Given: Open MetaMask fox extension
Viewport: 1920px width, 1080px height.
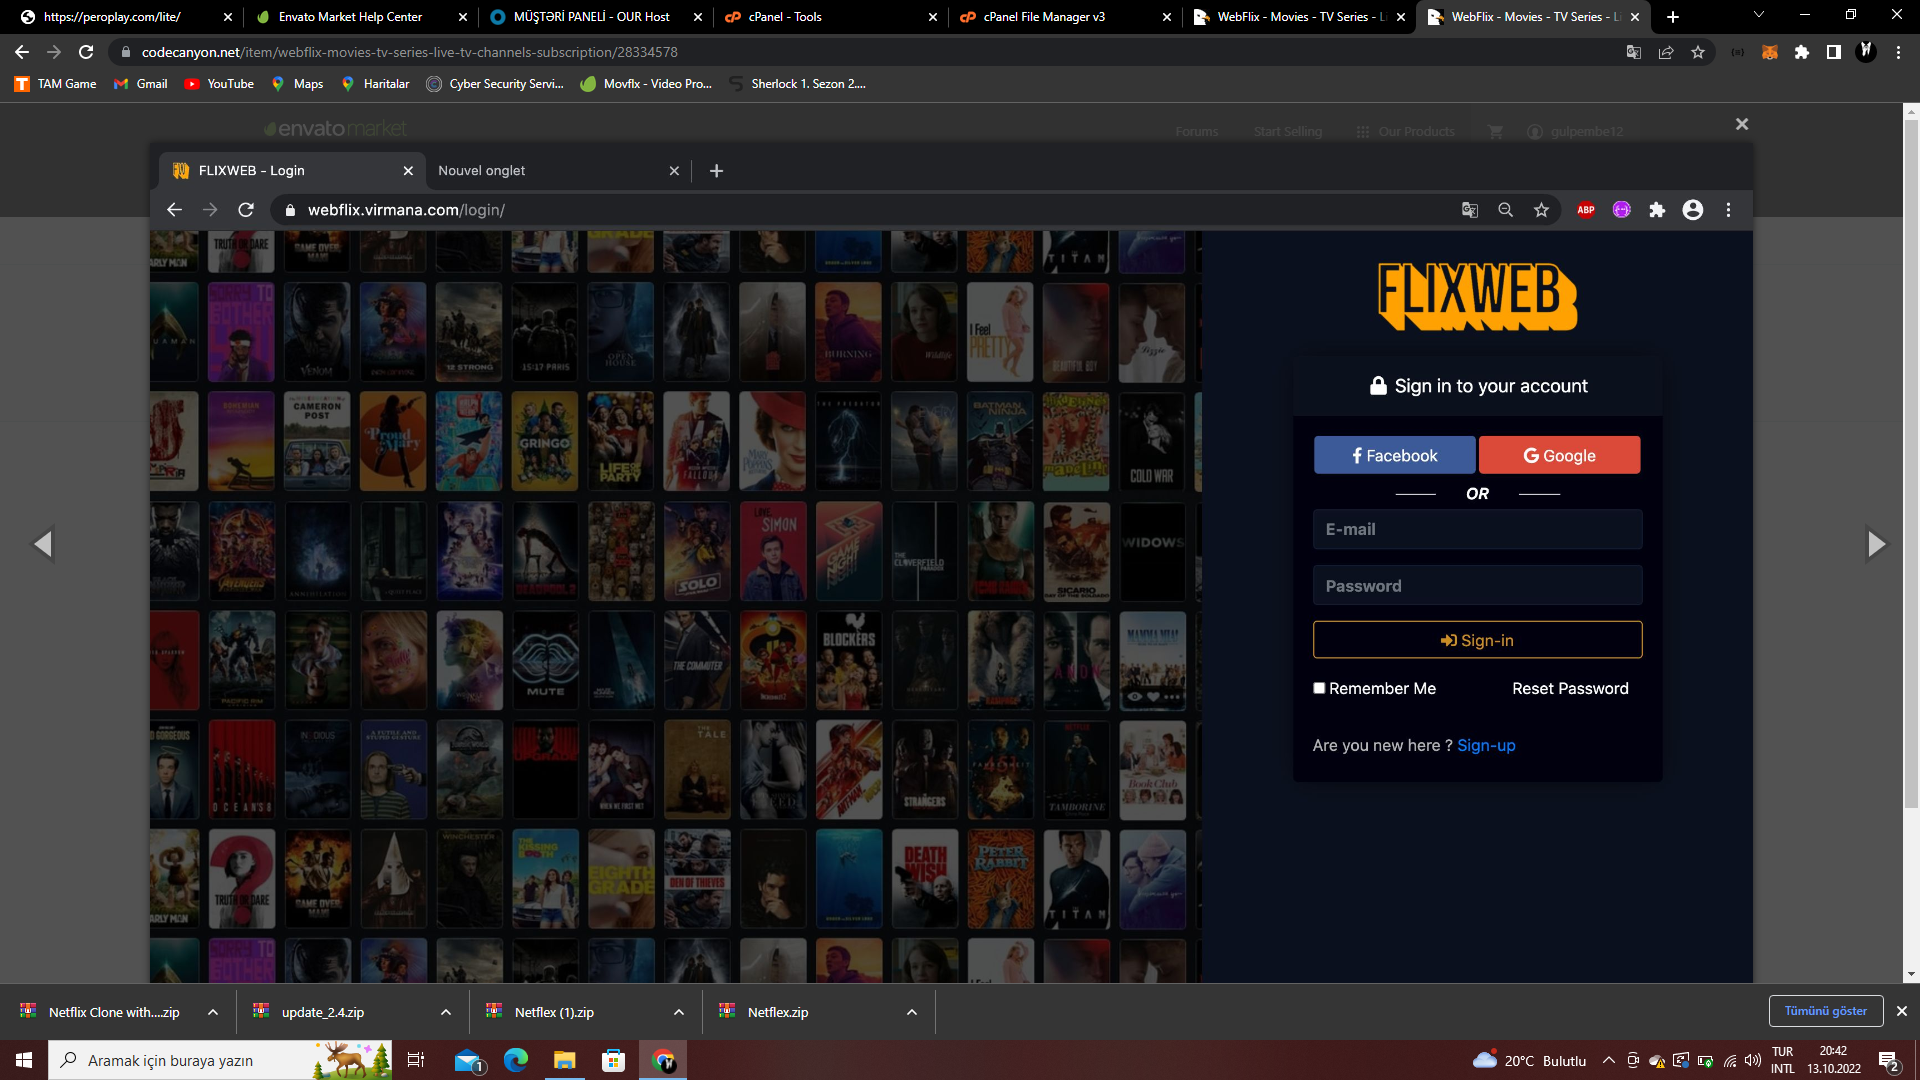Looking at the screenshot, I should tap(1770, 52).
